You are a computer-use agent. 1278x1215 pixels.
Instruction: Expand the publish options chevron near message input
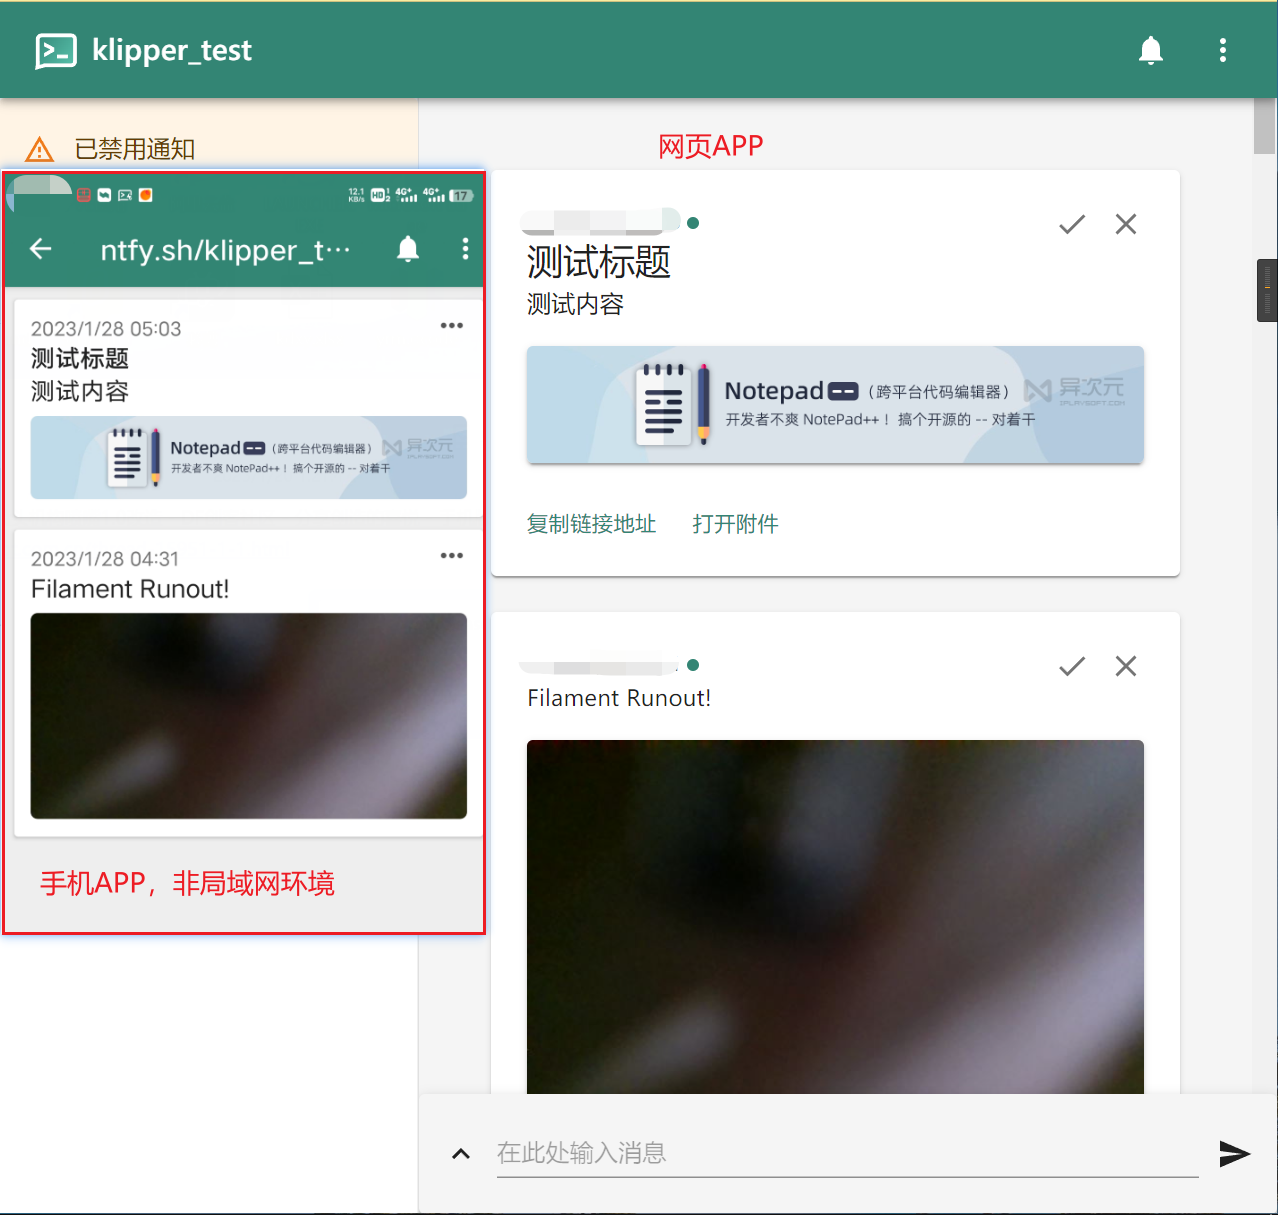[x=461, y=1154]
